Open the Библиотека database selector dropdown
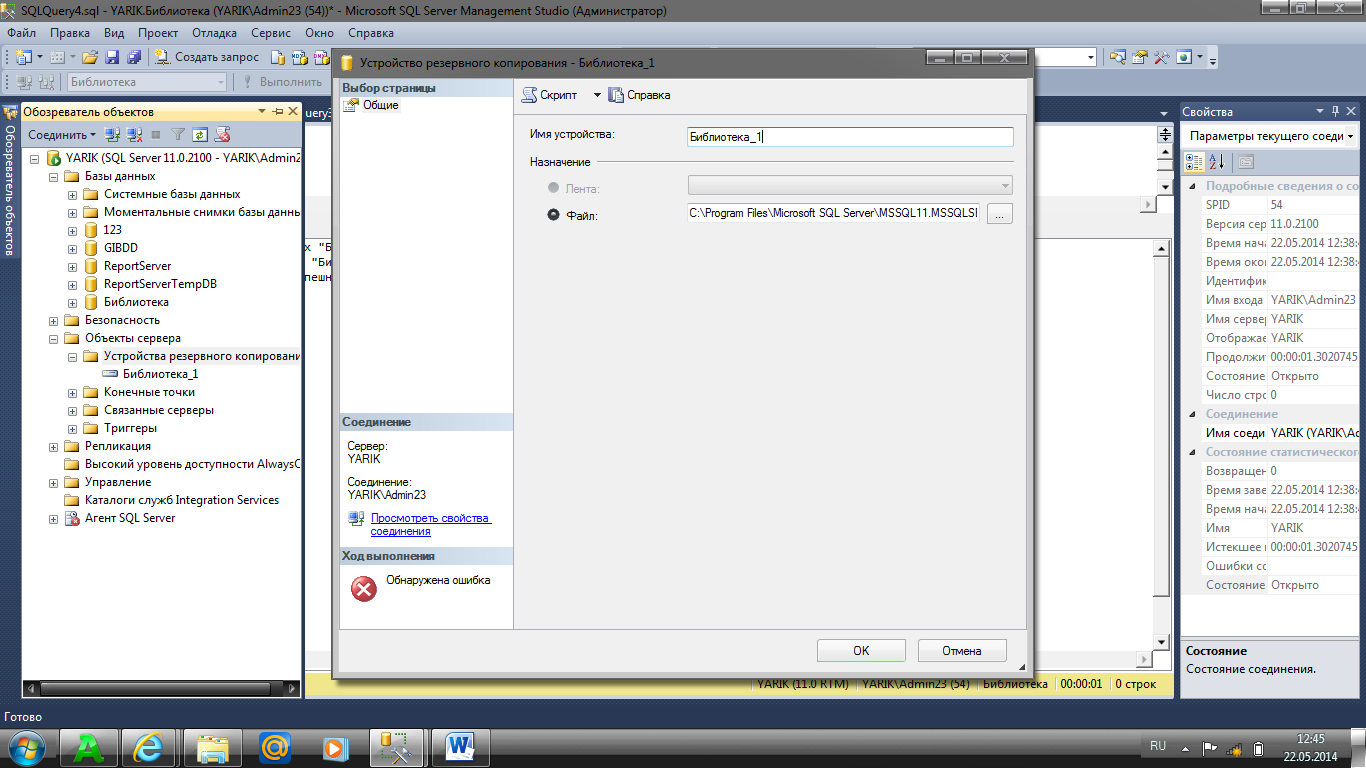1366x768 pixels. [221, 82]
